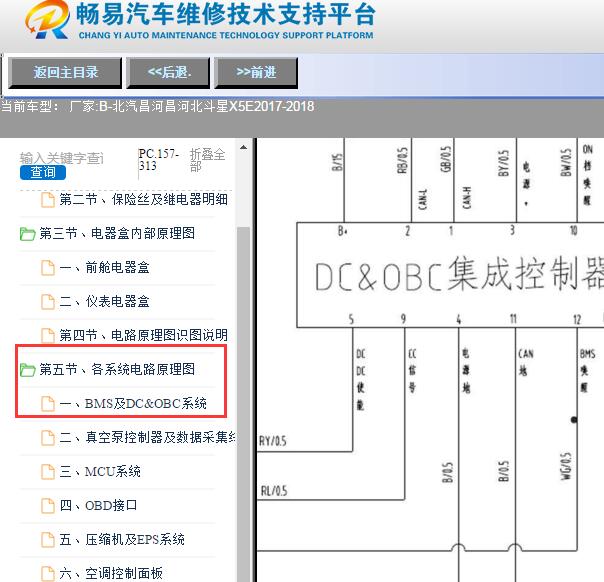Click the CAN-H signal label

(467, 198)
